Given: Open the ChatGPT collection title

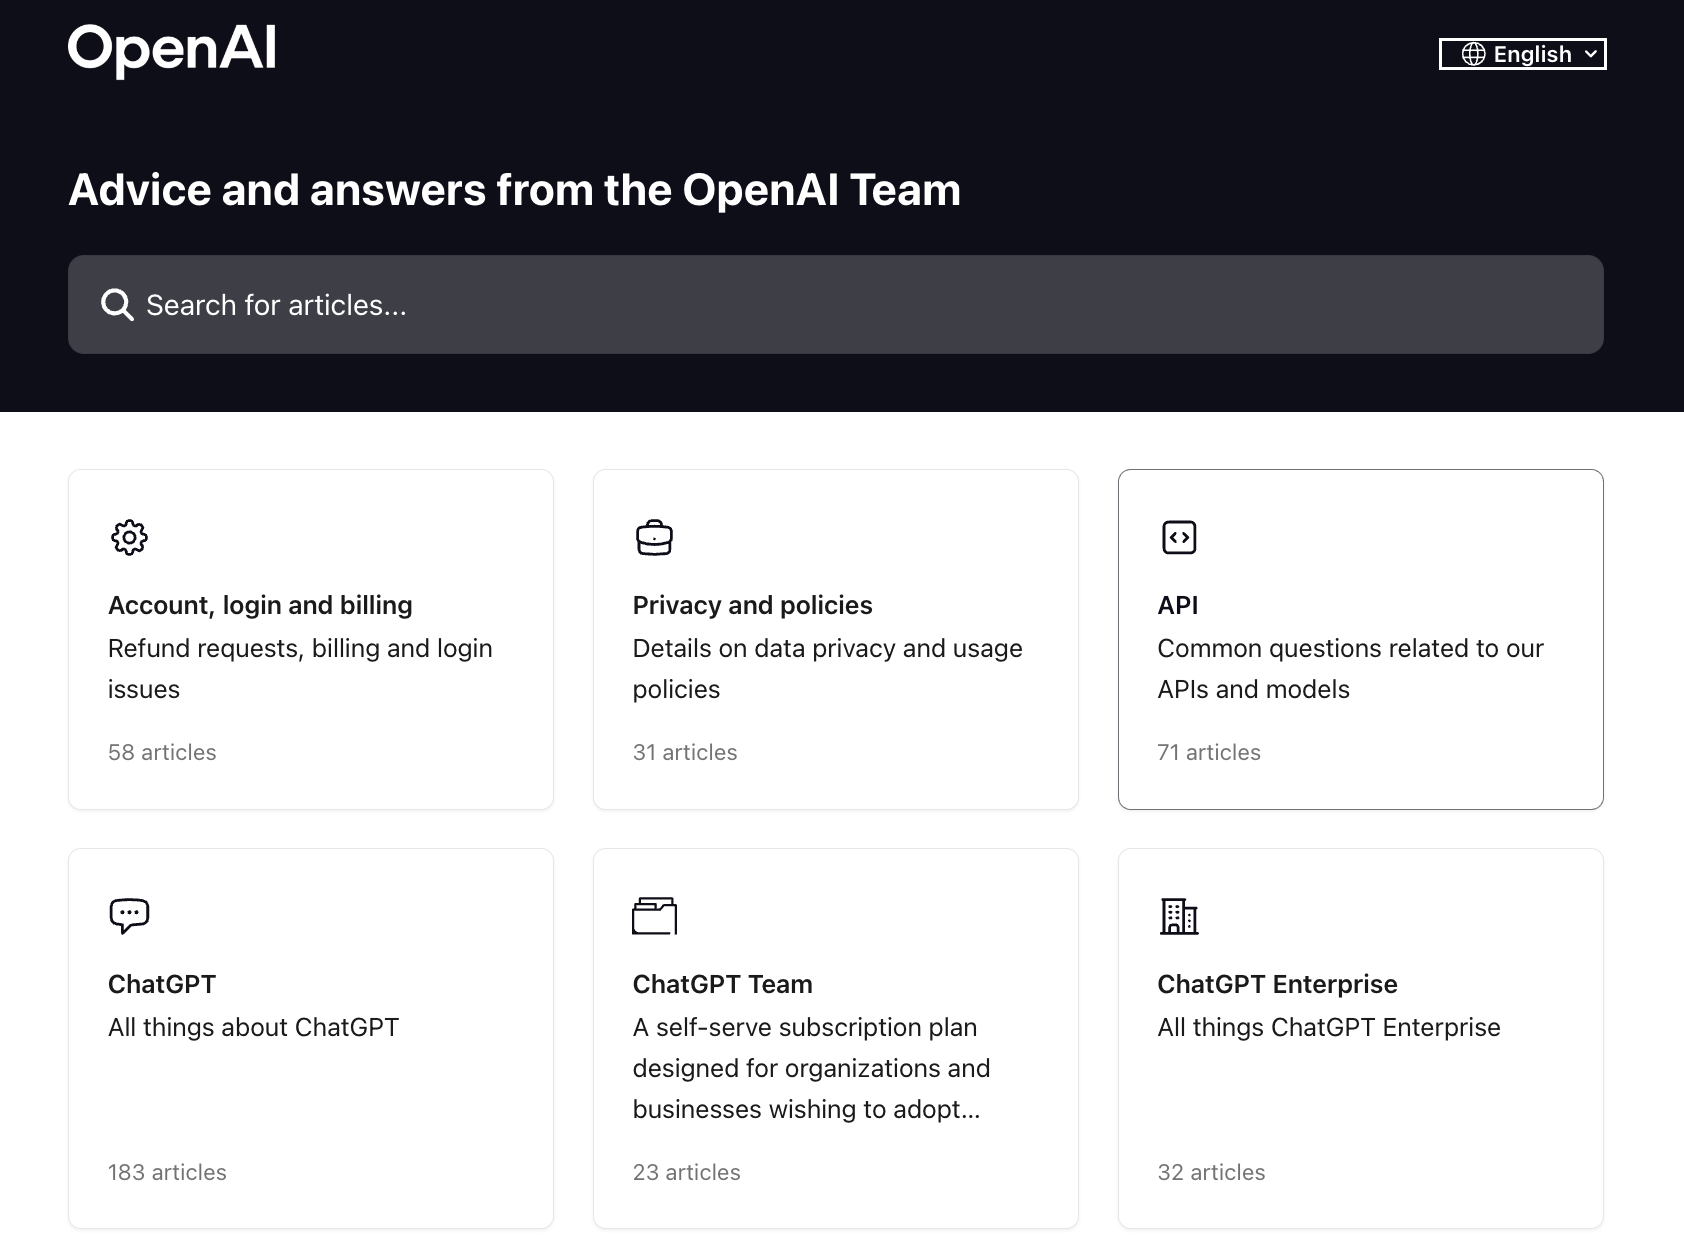Looking at the screenshot, I should (162, 984).
